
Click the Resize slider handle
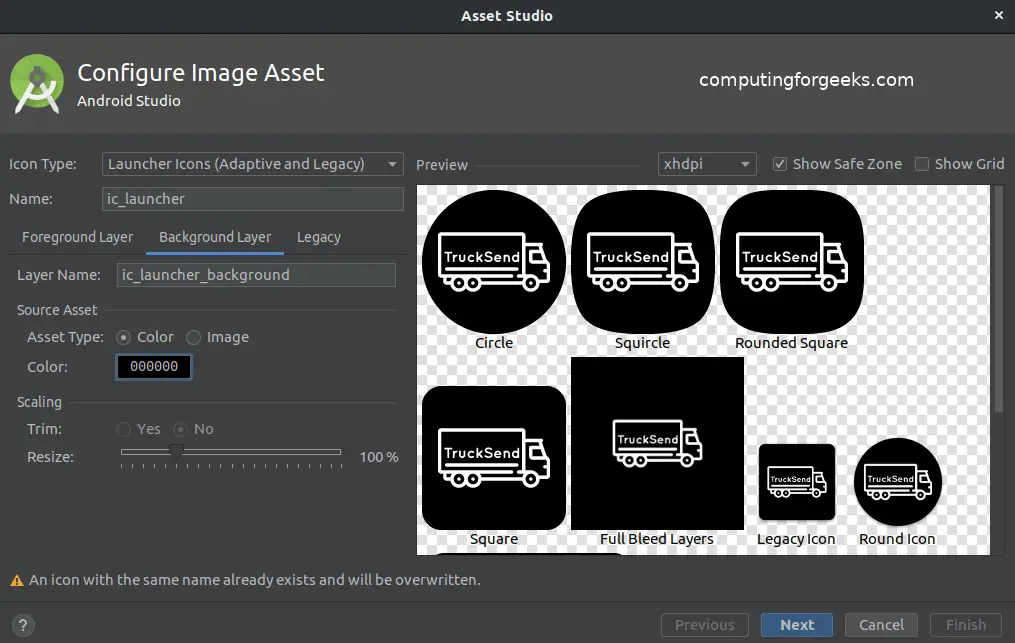point(176,451)
